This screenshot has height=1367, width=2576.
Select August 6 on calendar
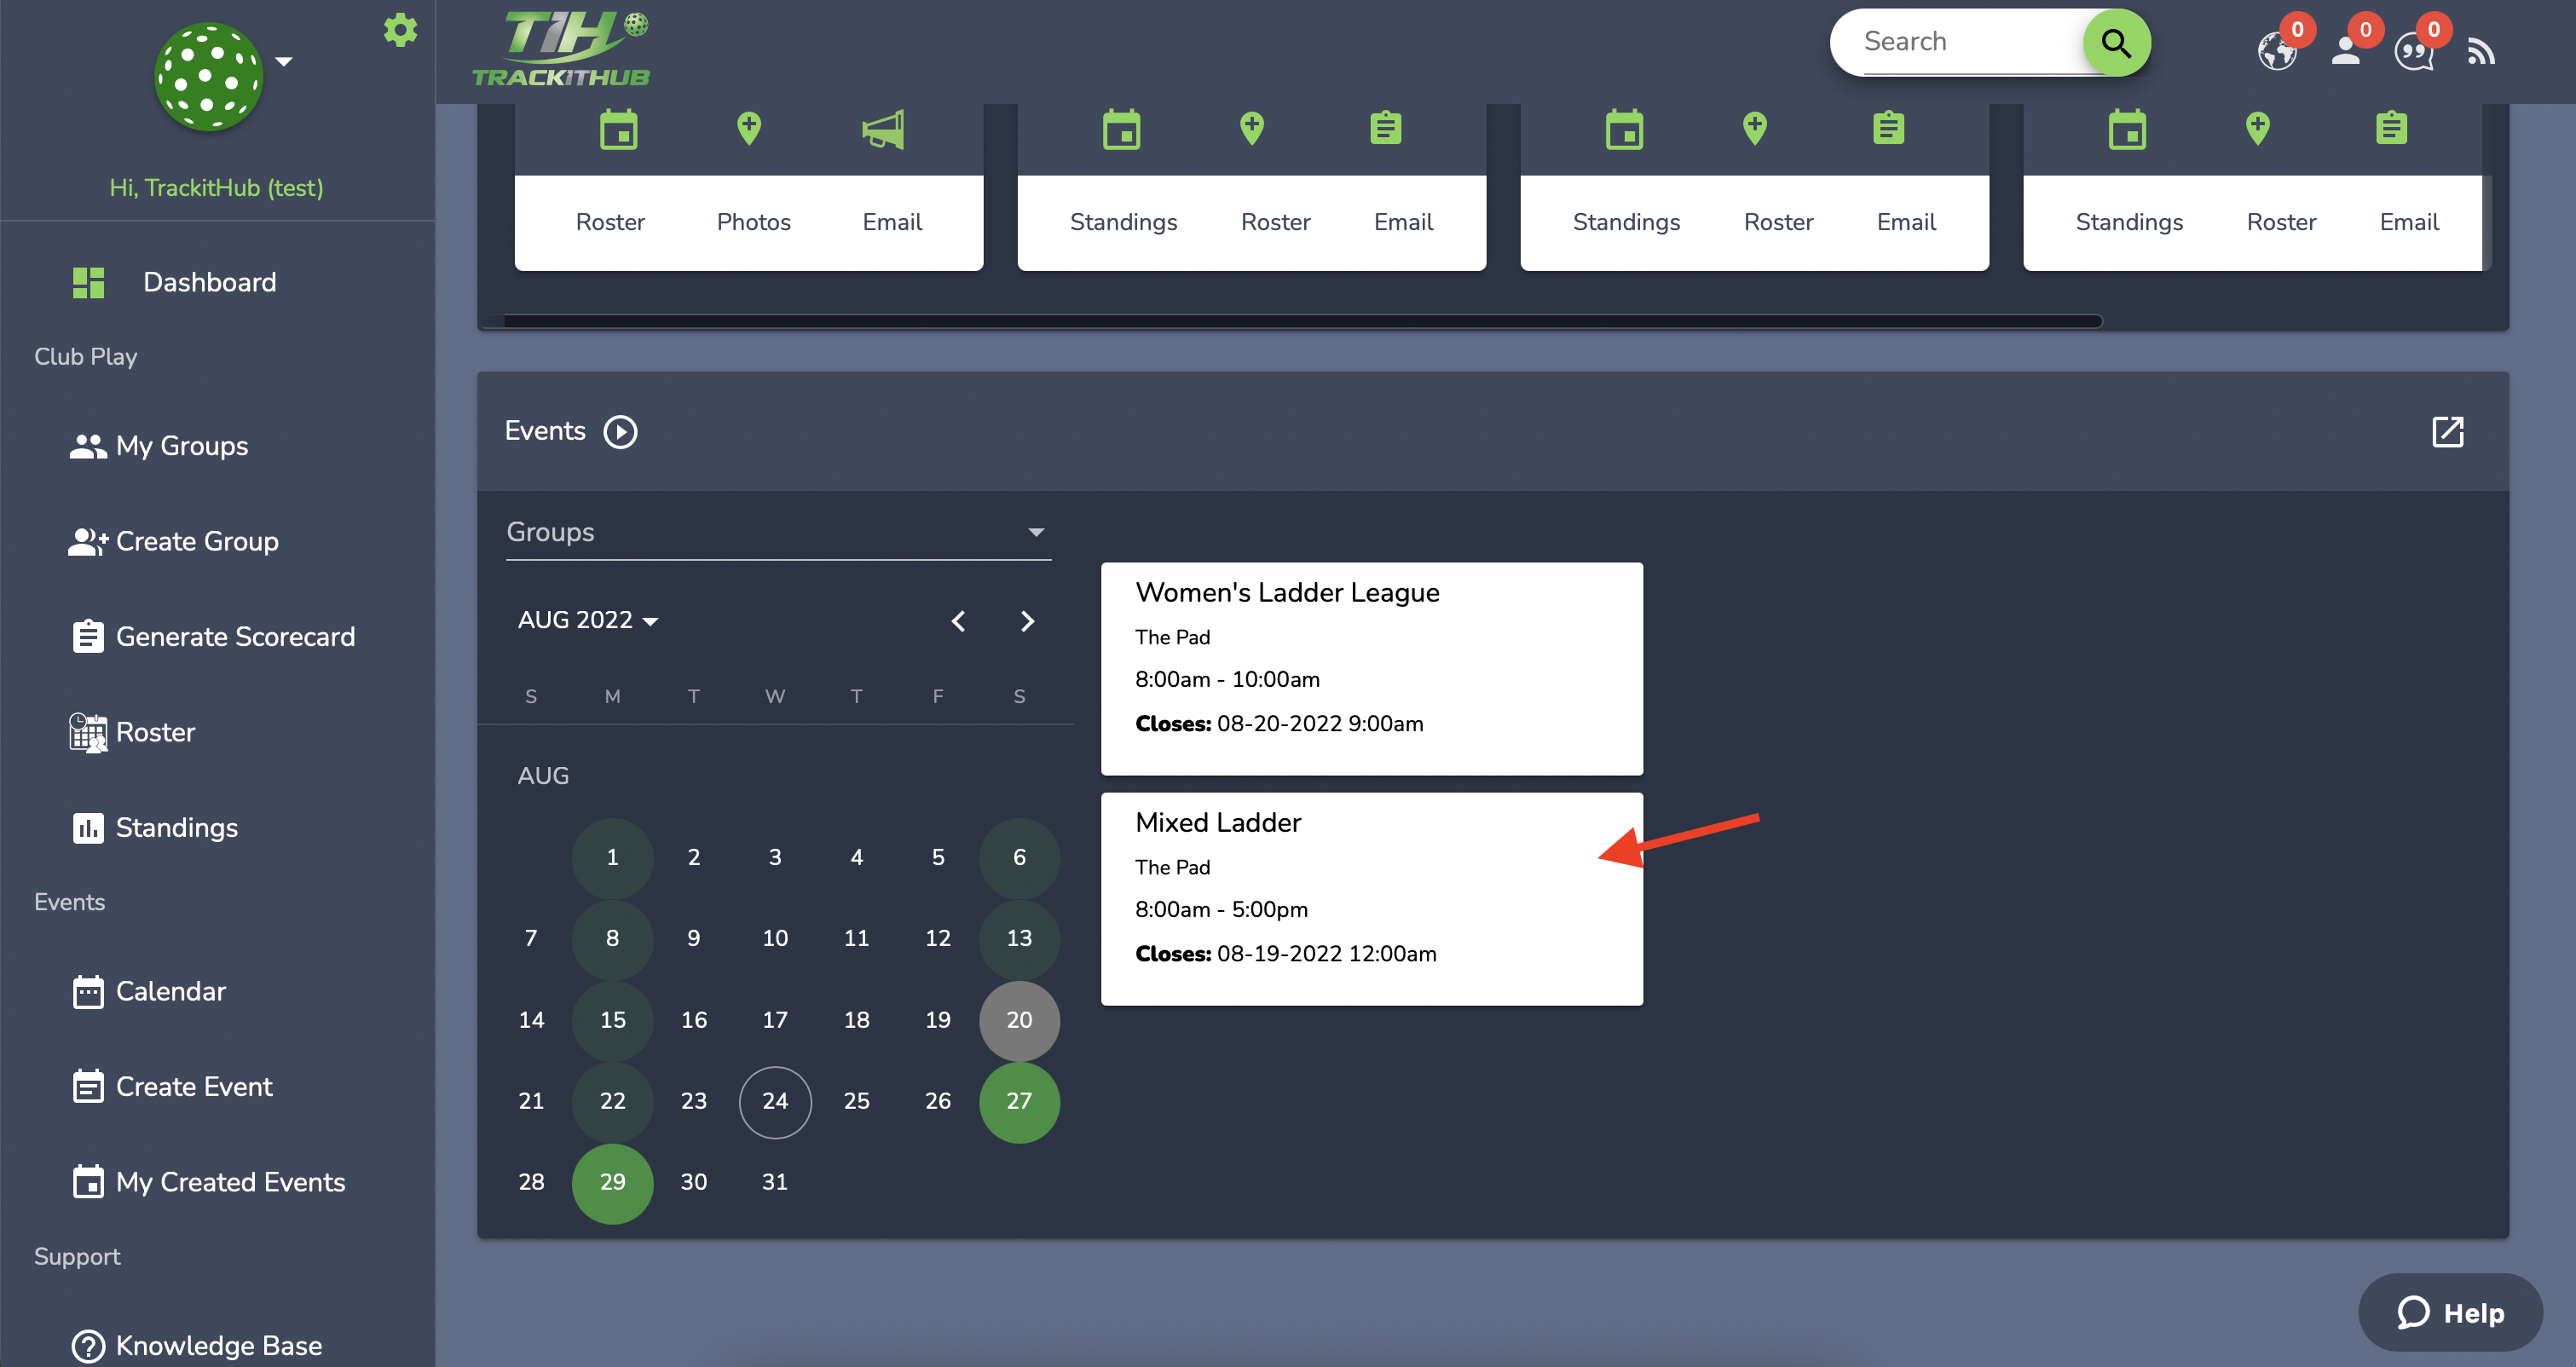point(1019,858)
